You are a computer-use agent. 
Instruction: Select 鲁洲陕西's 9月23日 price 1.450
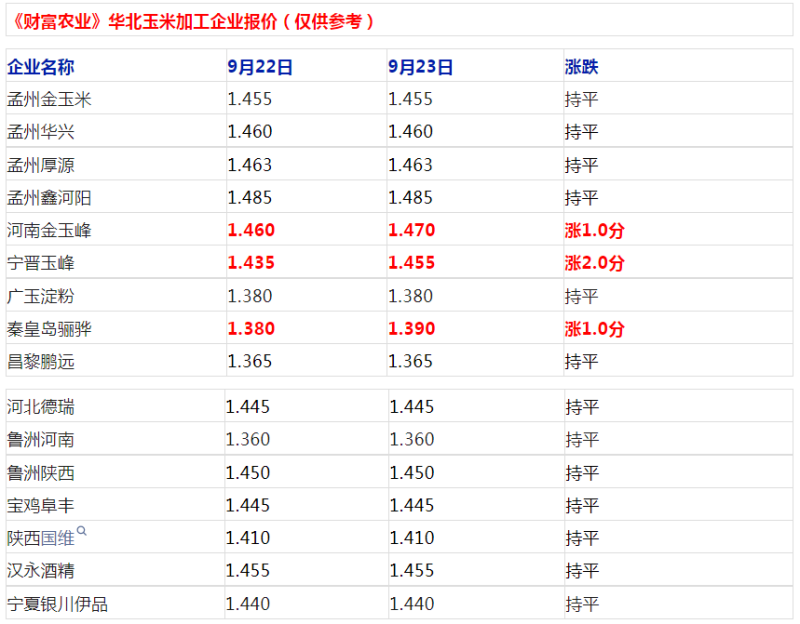click(412, 472)
